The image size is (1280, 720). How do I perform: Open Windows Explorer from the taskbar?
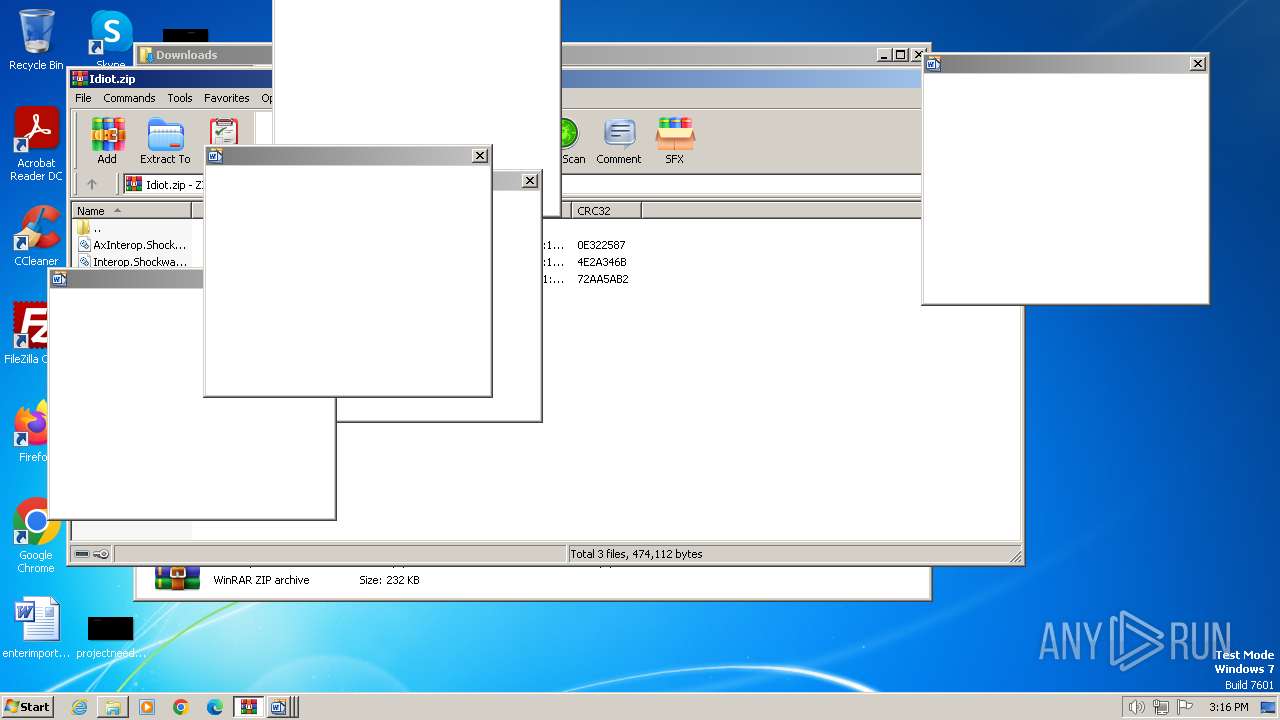pyautogui.click(x=113, y=707)
